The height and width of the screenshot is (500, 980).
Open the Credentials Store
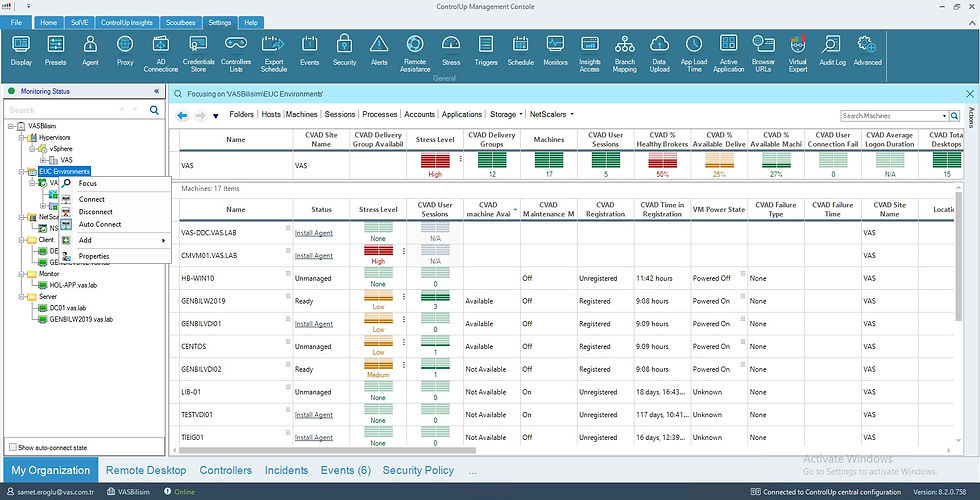tap(199, 54)
